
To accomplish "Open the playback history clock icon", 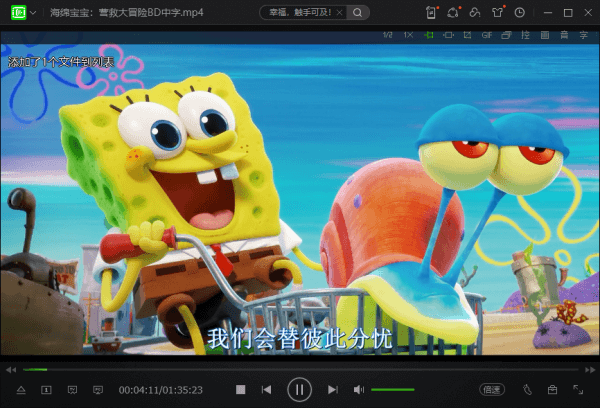I will tap(519, 13).
